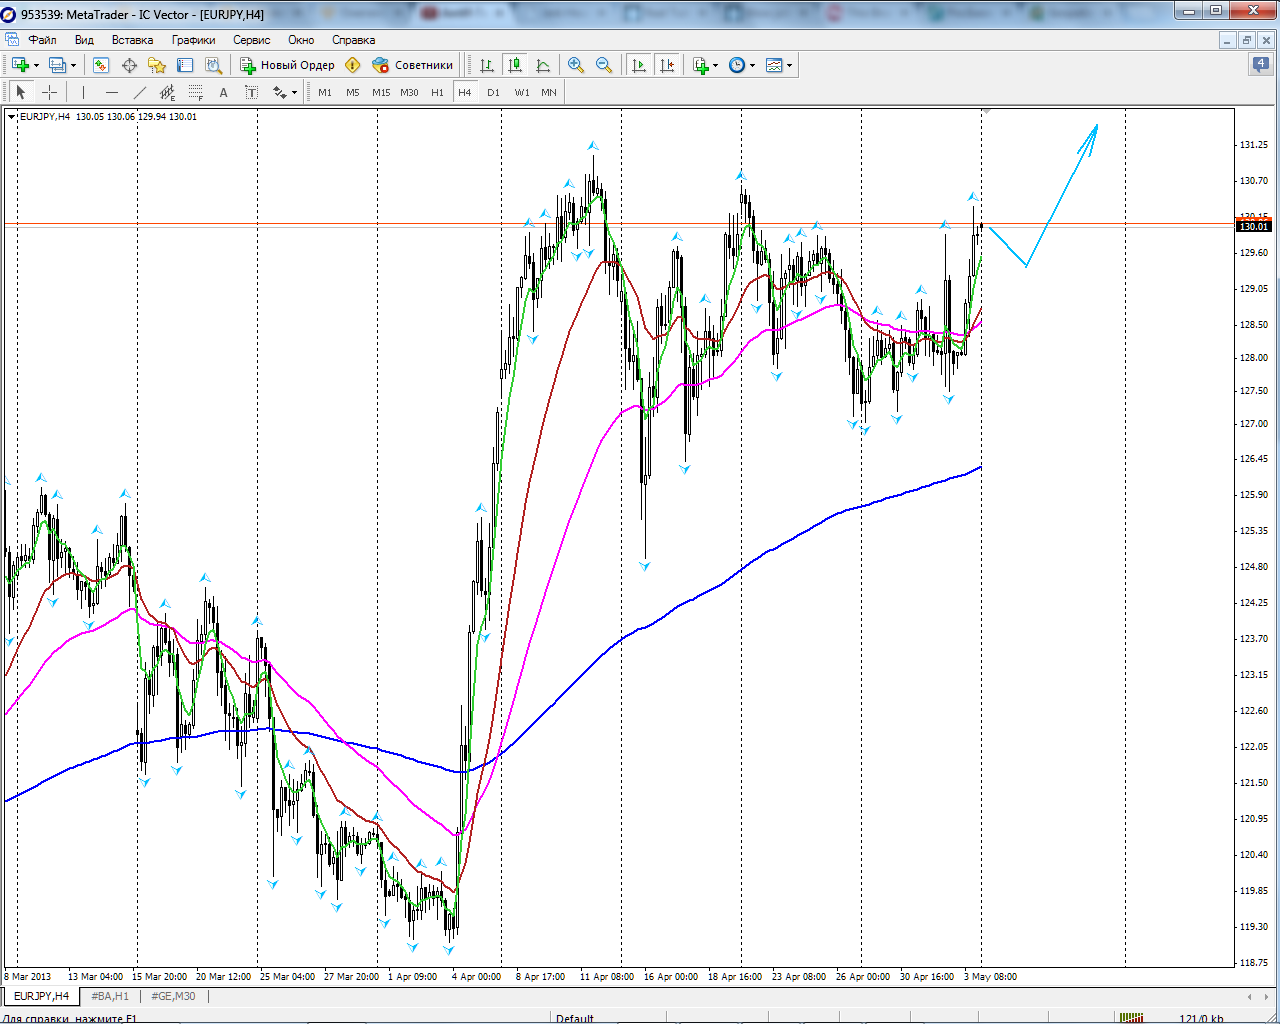
Task: Toggle chart Auto Scroll
Action: pyautogui.click(x=639, y=65)
